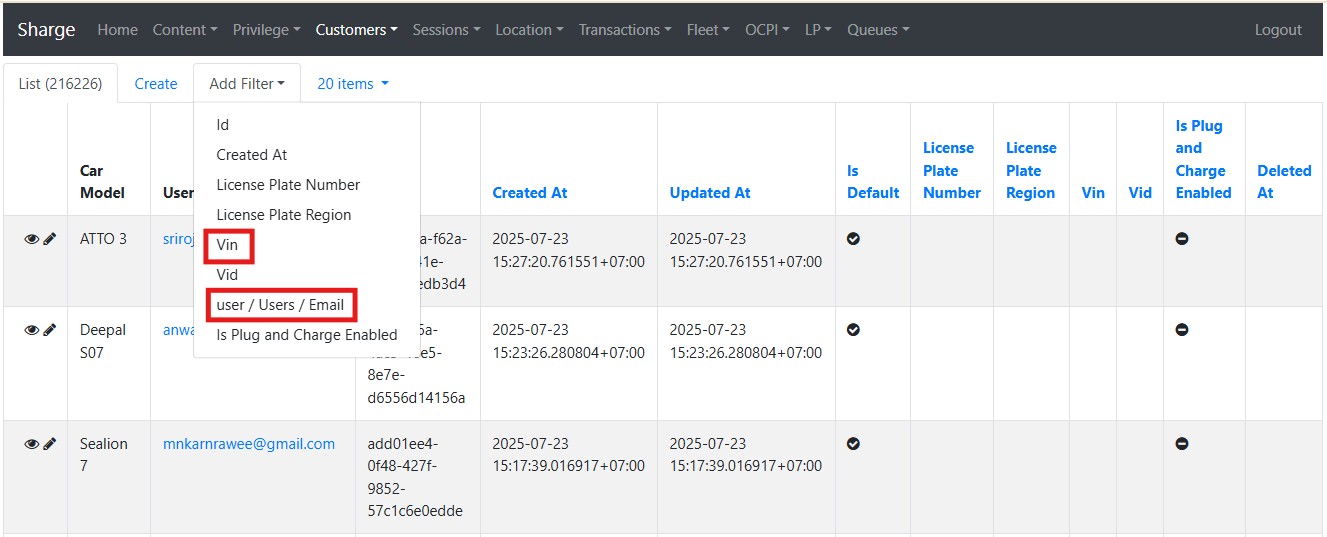1327x537 pixels.
Task: Toggle Is Default check for Sealion 7
Action: pyautogui.click(x=853, y=444)
